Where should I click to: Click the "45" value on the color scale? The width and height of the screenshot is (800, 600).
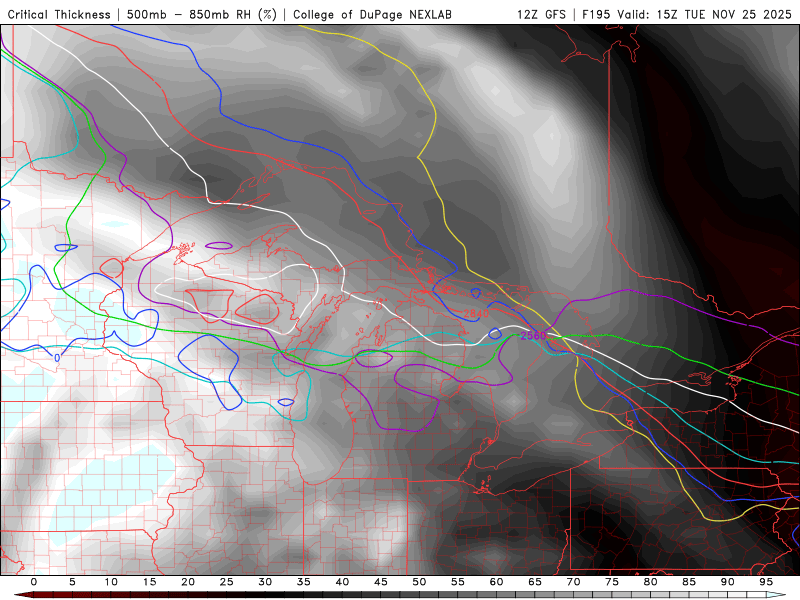pos(381,582)
